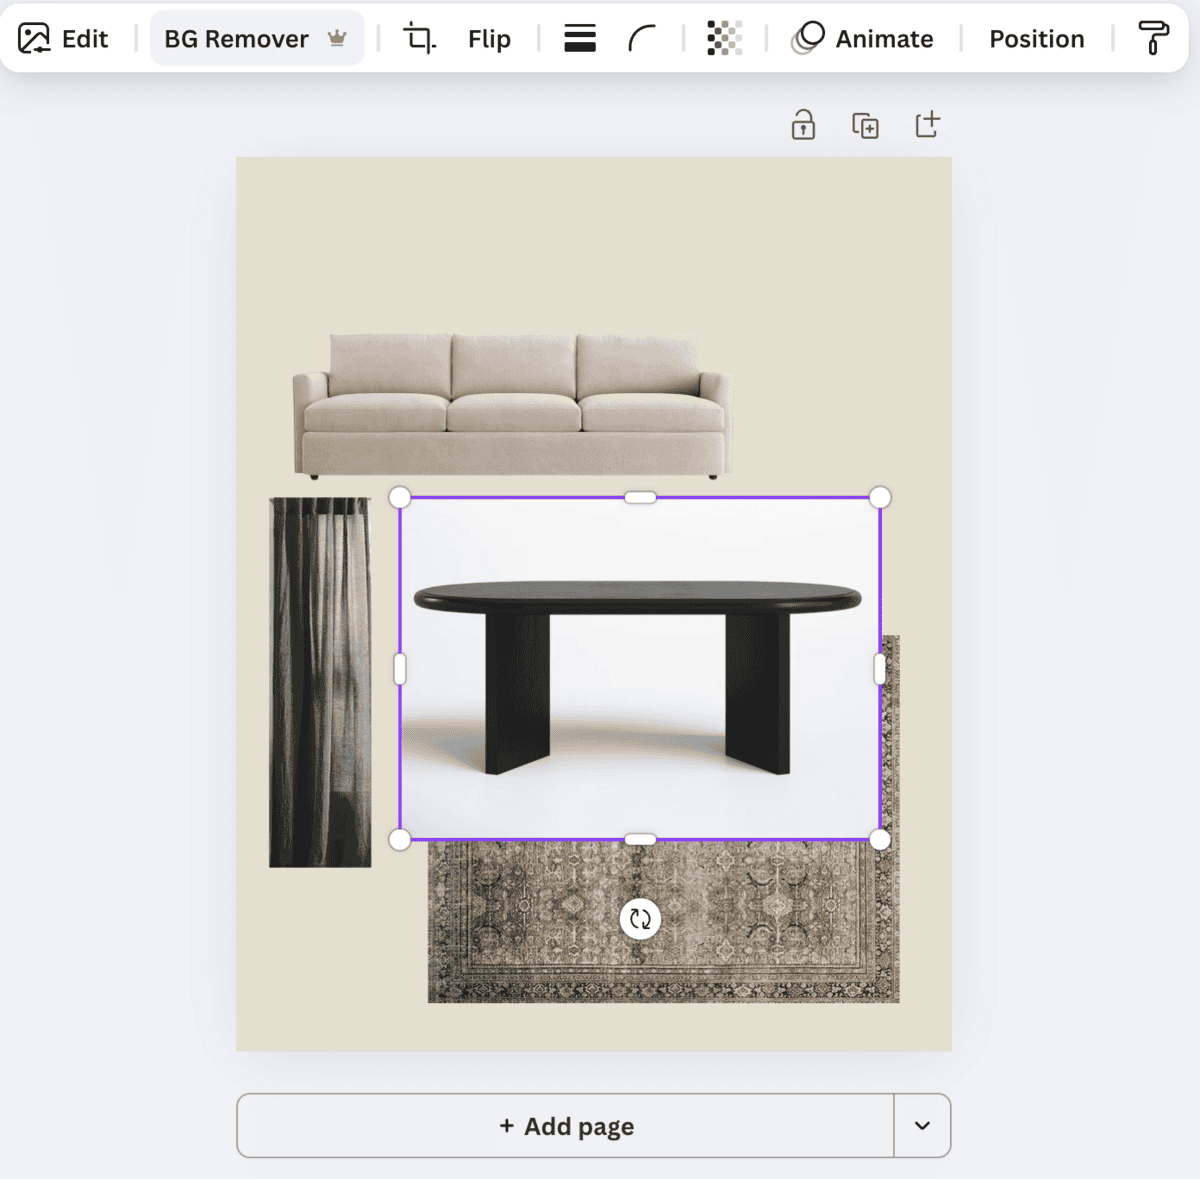Screen dimensions: 1200x1179
Task: Open the transparency checkerboard icon
Action: click(724, 39)
